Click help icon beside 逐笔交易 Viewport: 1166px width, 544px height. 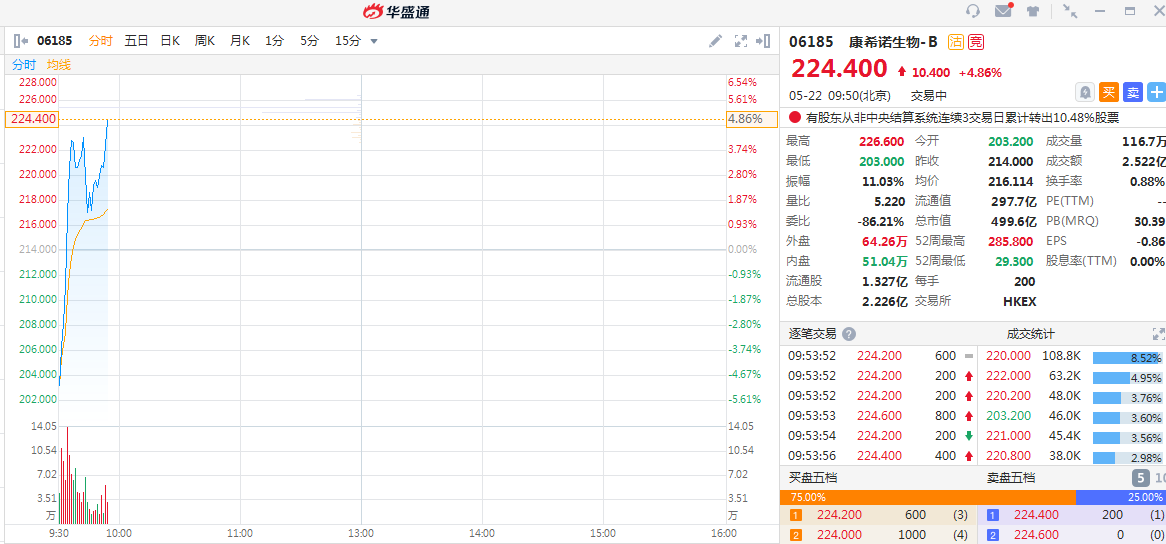point(849,334)
